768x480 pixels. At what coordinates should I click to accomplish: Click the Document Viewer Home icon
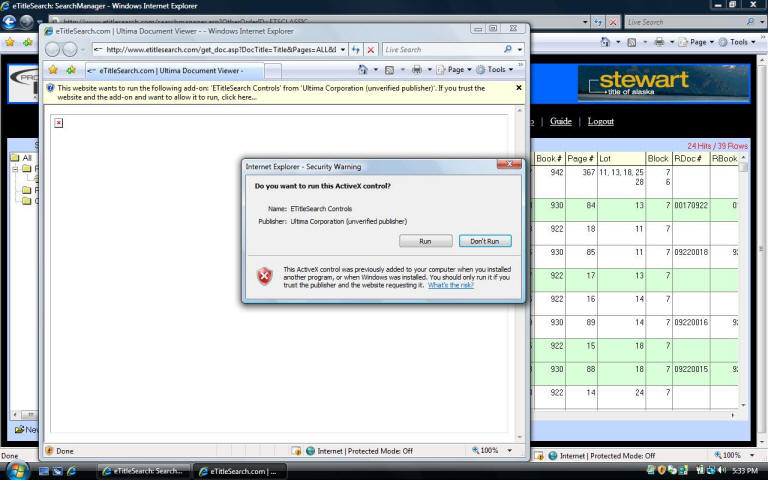click(363, 70)
